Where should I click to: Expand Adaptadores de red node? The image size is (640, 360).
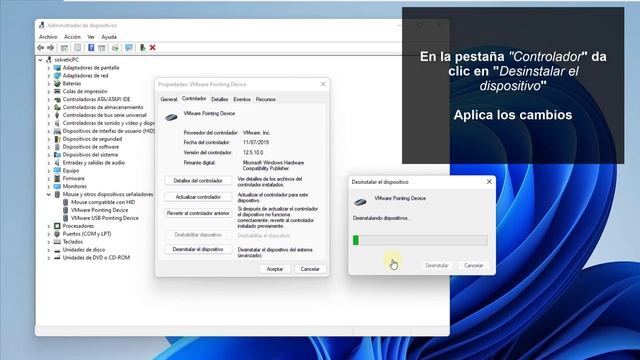pos(49,76)
